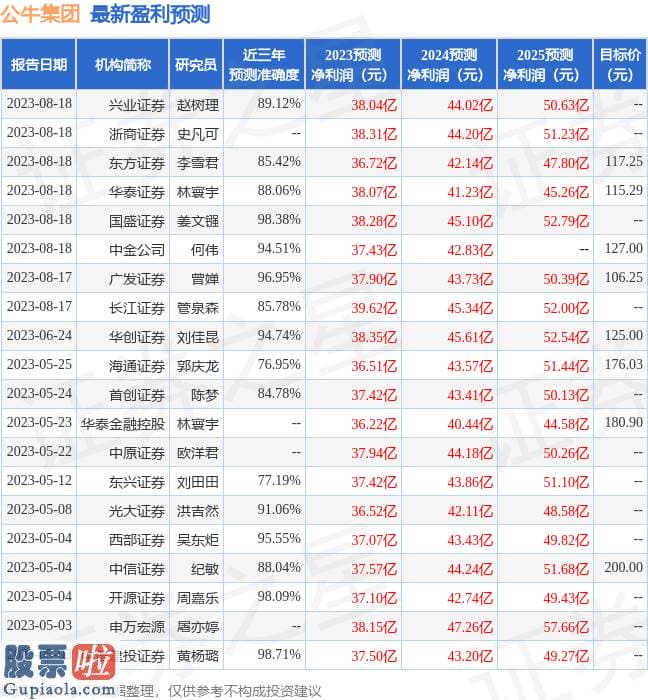Click the 近三年预测准确度 column header
This screenshot has height=700, width=648.
coord(264,65)
